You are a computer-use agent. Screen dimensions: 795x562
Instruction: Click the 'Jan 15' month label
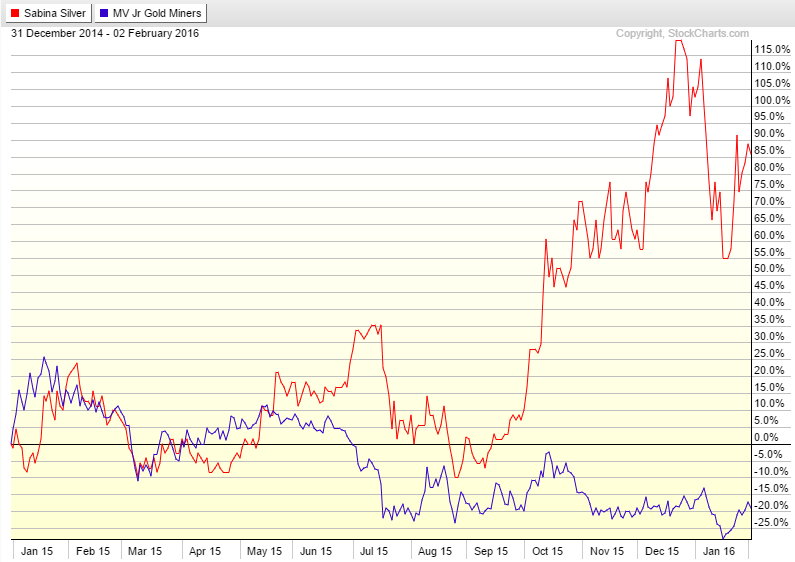click(37, 551)
